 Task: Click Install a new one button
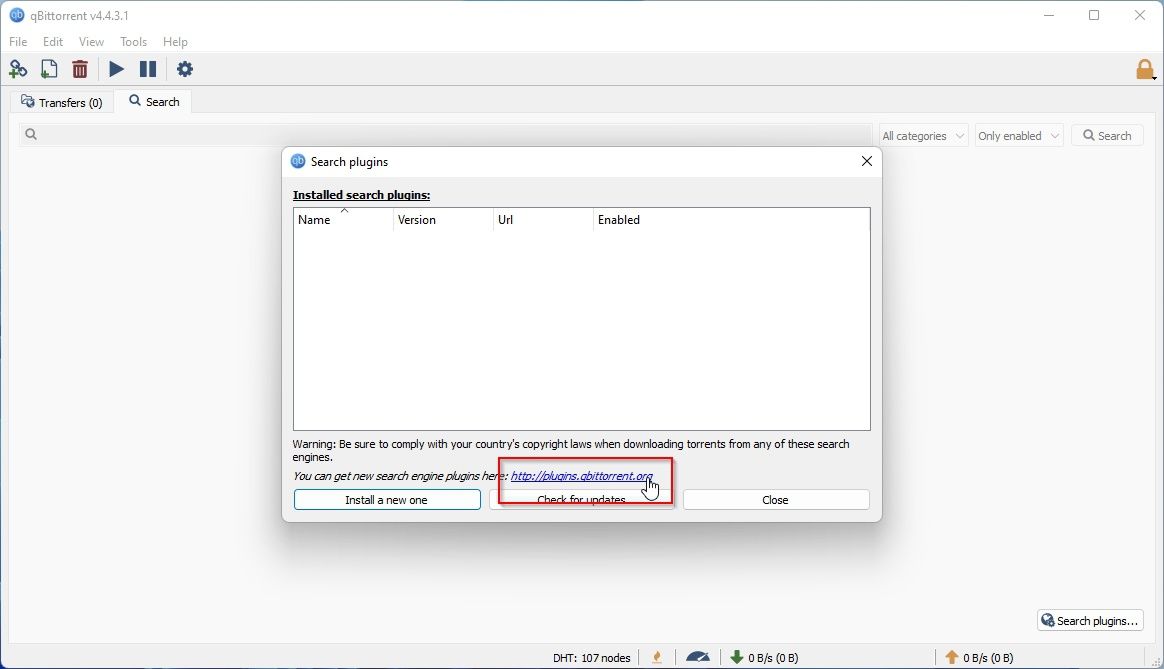coord(387,500)
